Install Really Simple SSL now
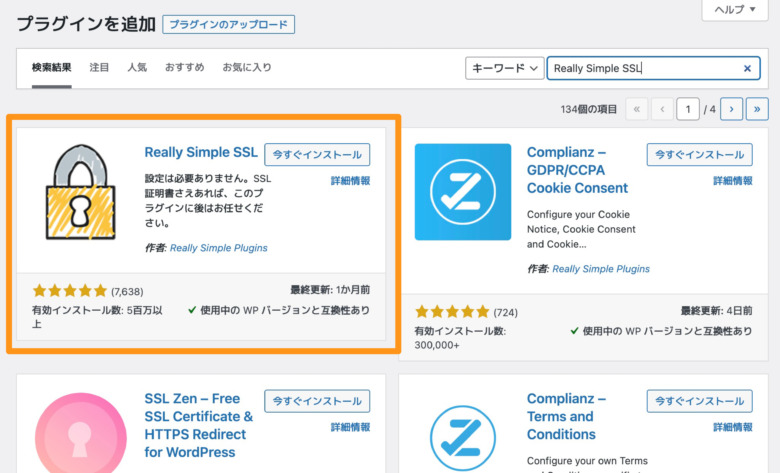 tap(317, 155)
